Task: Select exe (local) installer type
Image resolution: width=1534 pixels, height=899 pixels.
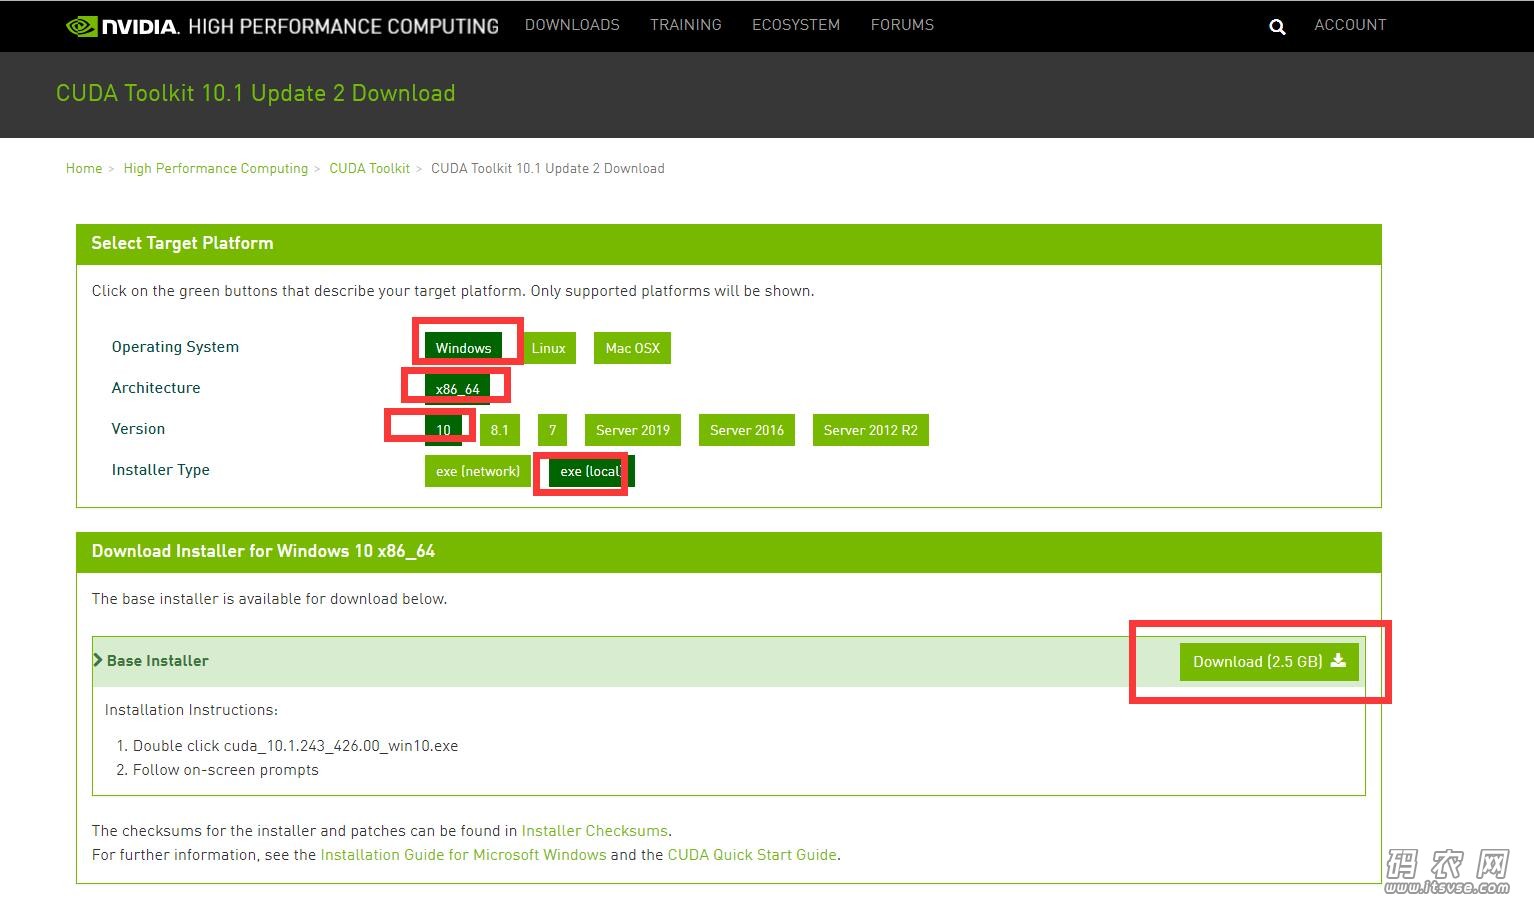Action: (x=591, y=471)
